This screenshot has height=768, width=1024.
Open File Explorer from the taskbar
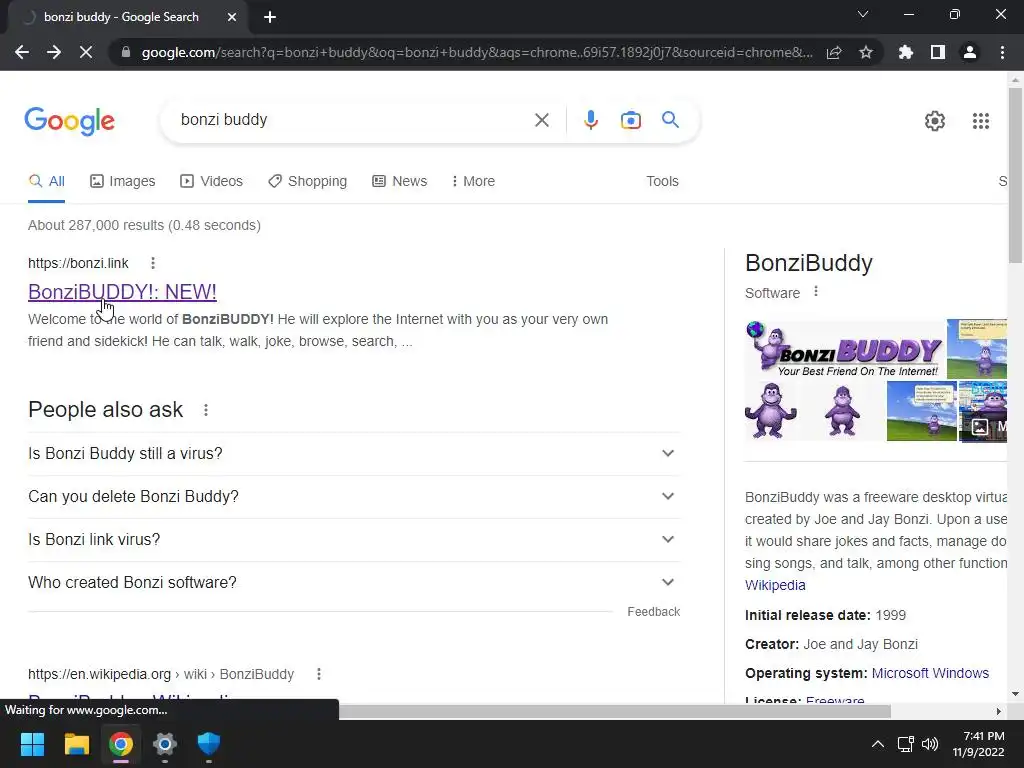point(76,744)
